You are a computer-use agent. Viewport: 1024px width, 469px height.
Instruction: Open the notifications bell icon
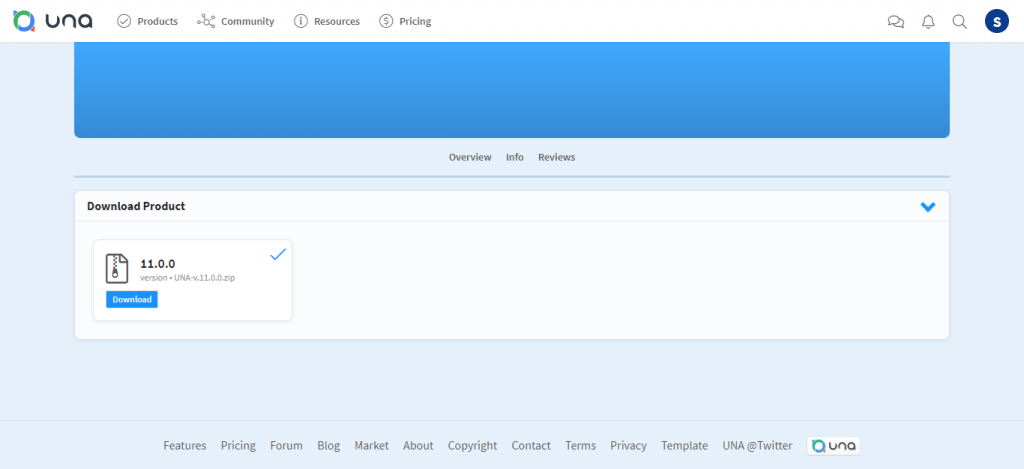point(928,22)
